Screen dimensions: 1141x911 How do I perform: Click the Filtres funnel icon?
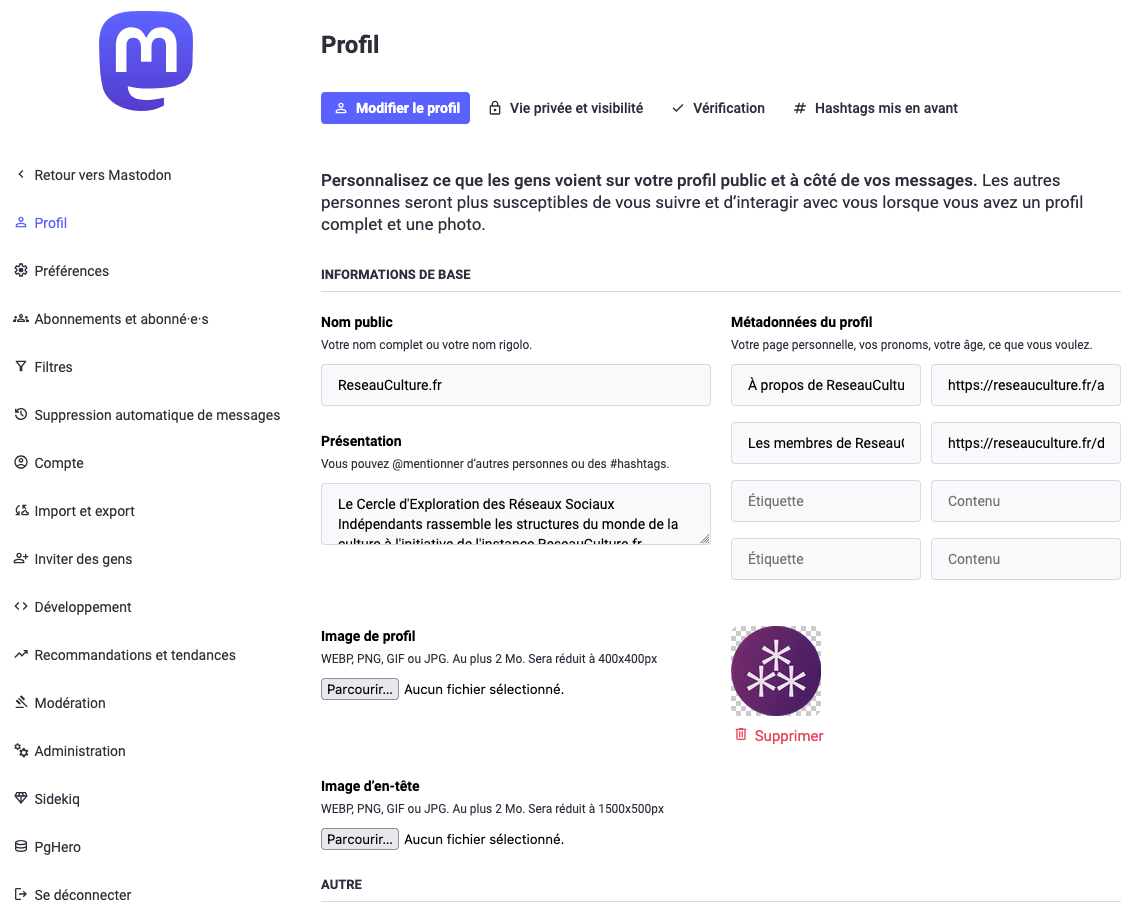(21, 367)
